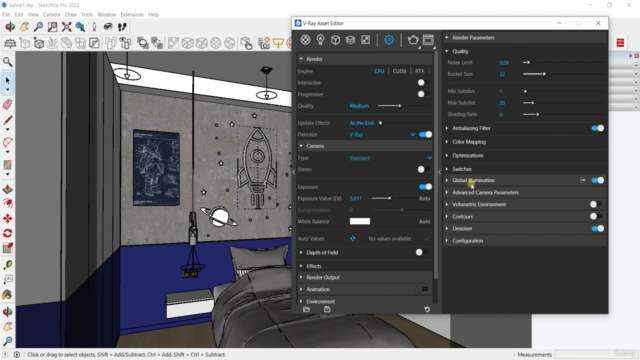
Task: Select the SketchUp Select arrow tool
Action: [x=7, y=80]
